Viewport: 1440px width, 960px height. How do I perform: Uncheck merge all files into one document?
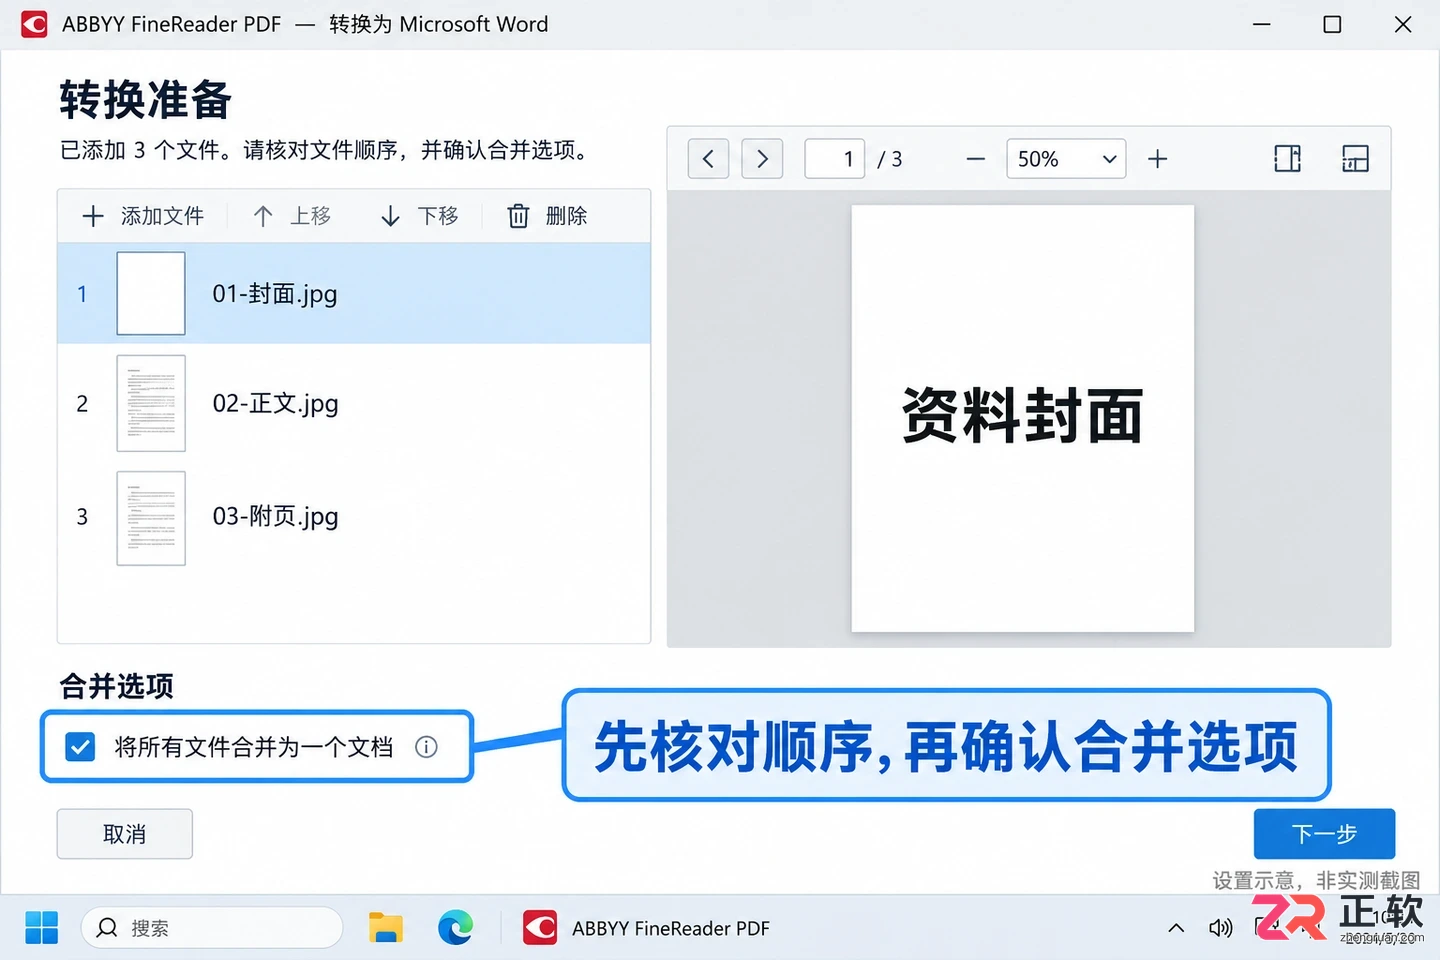(x=80, y=747)
